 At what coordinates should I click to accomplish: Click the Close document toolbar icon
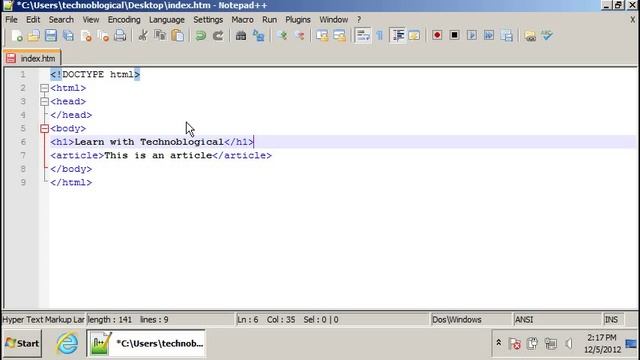(86, 36)
